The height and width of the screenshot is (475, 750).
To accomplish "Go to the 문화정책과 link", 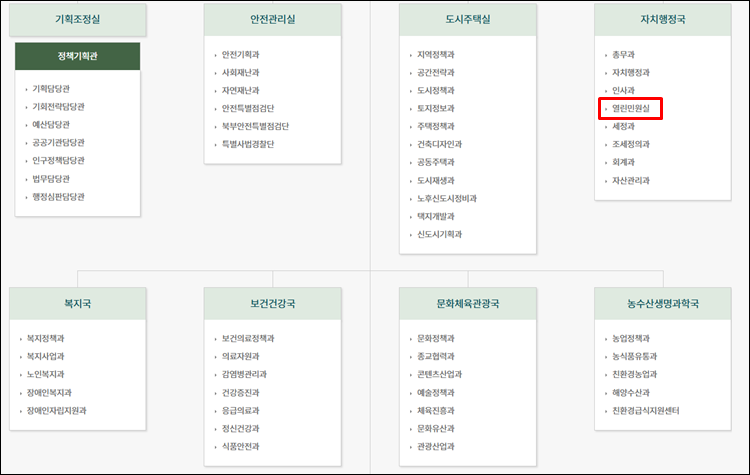I will tap(436, 339).
